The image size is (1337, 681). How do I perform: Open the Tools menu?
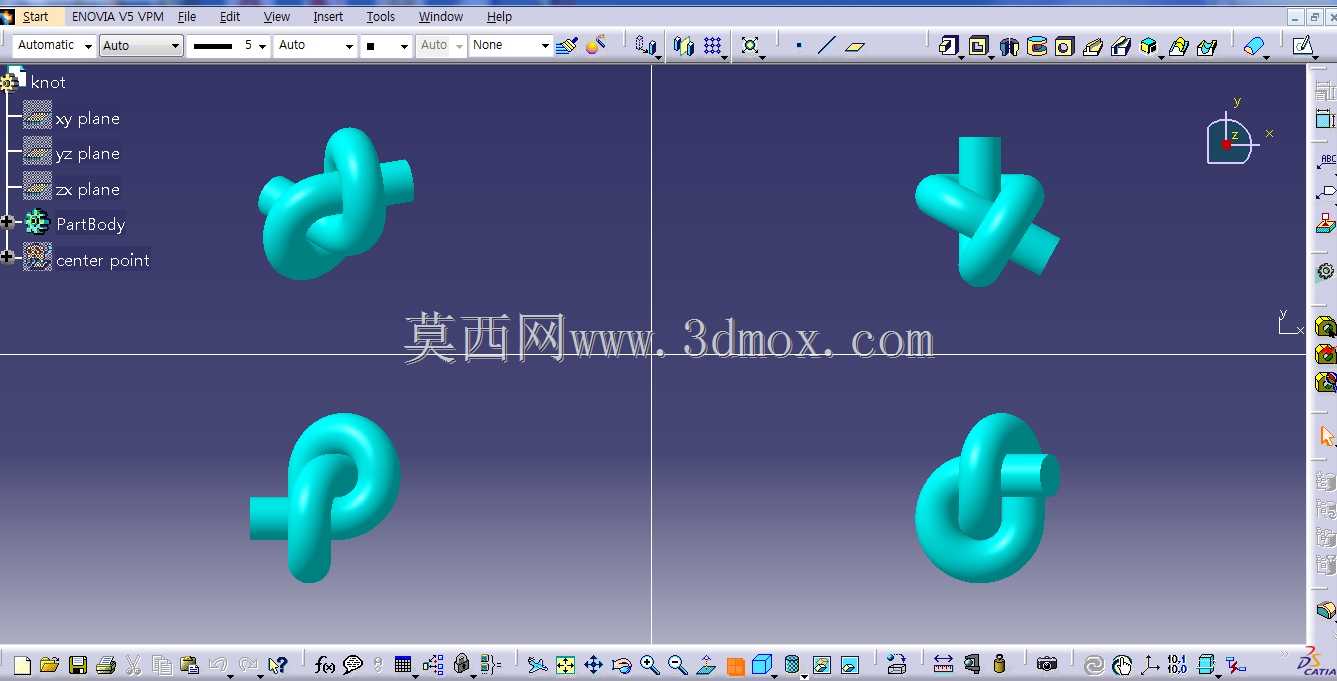coord(381,16)
